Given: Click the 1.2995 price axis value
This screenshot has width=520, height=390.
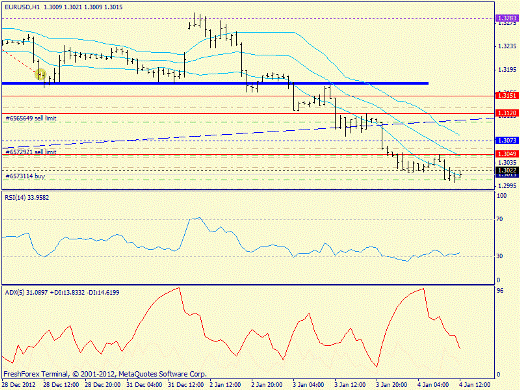Looking at the screenshot, I should tap(507, 186).
